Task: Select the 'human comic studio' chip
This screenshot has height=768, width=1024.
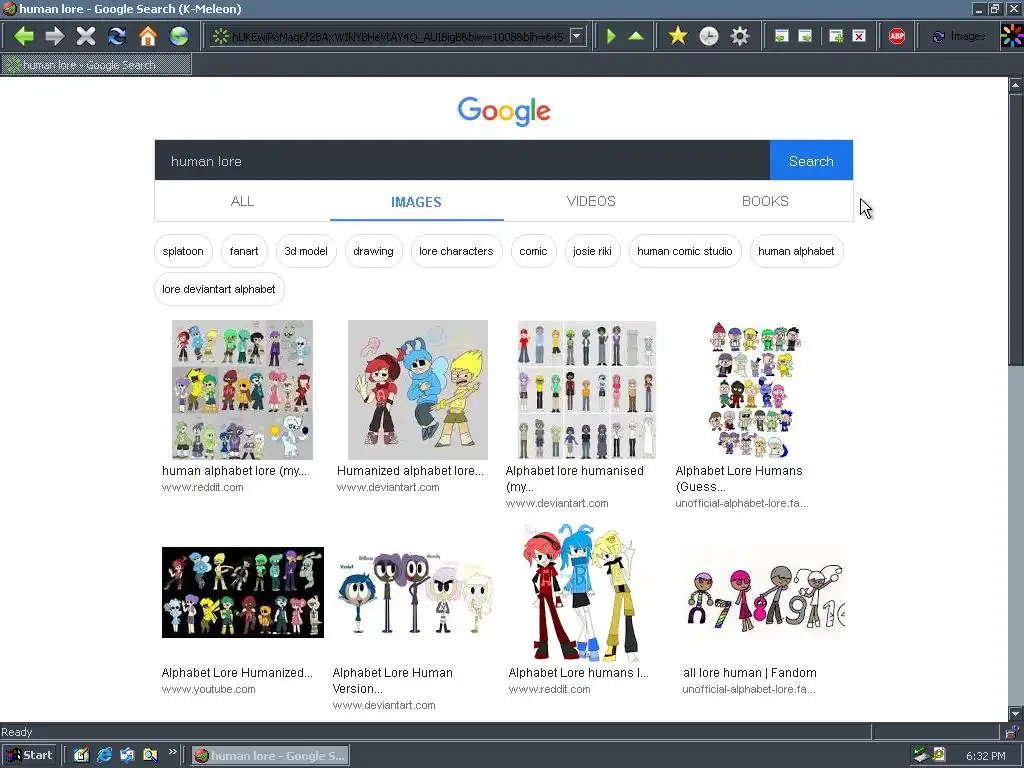Action: point(685,251)
